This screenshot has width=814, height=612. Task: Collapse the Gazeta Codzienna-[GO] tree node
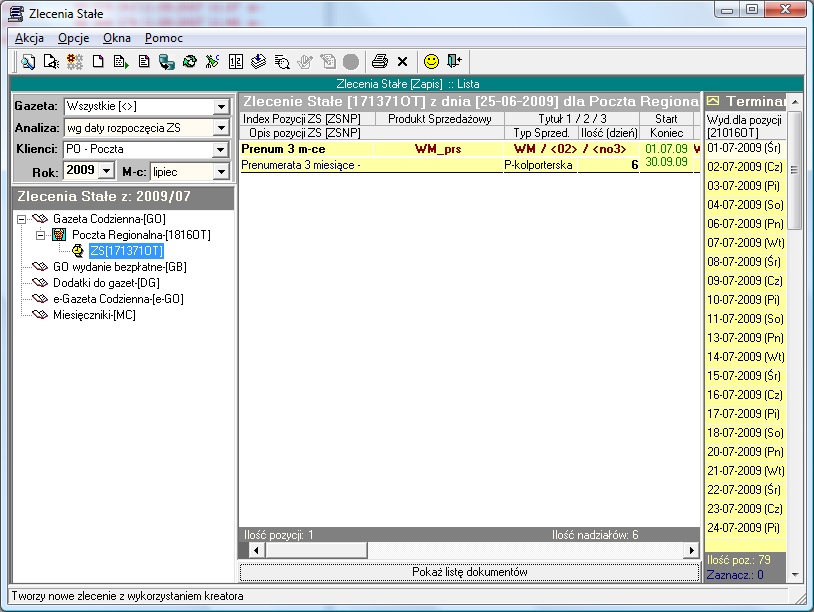tap(21, 219)
